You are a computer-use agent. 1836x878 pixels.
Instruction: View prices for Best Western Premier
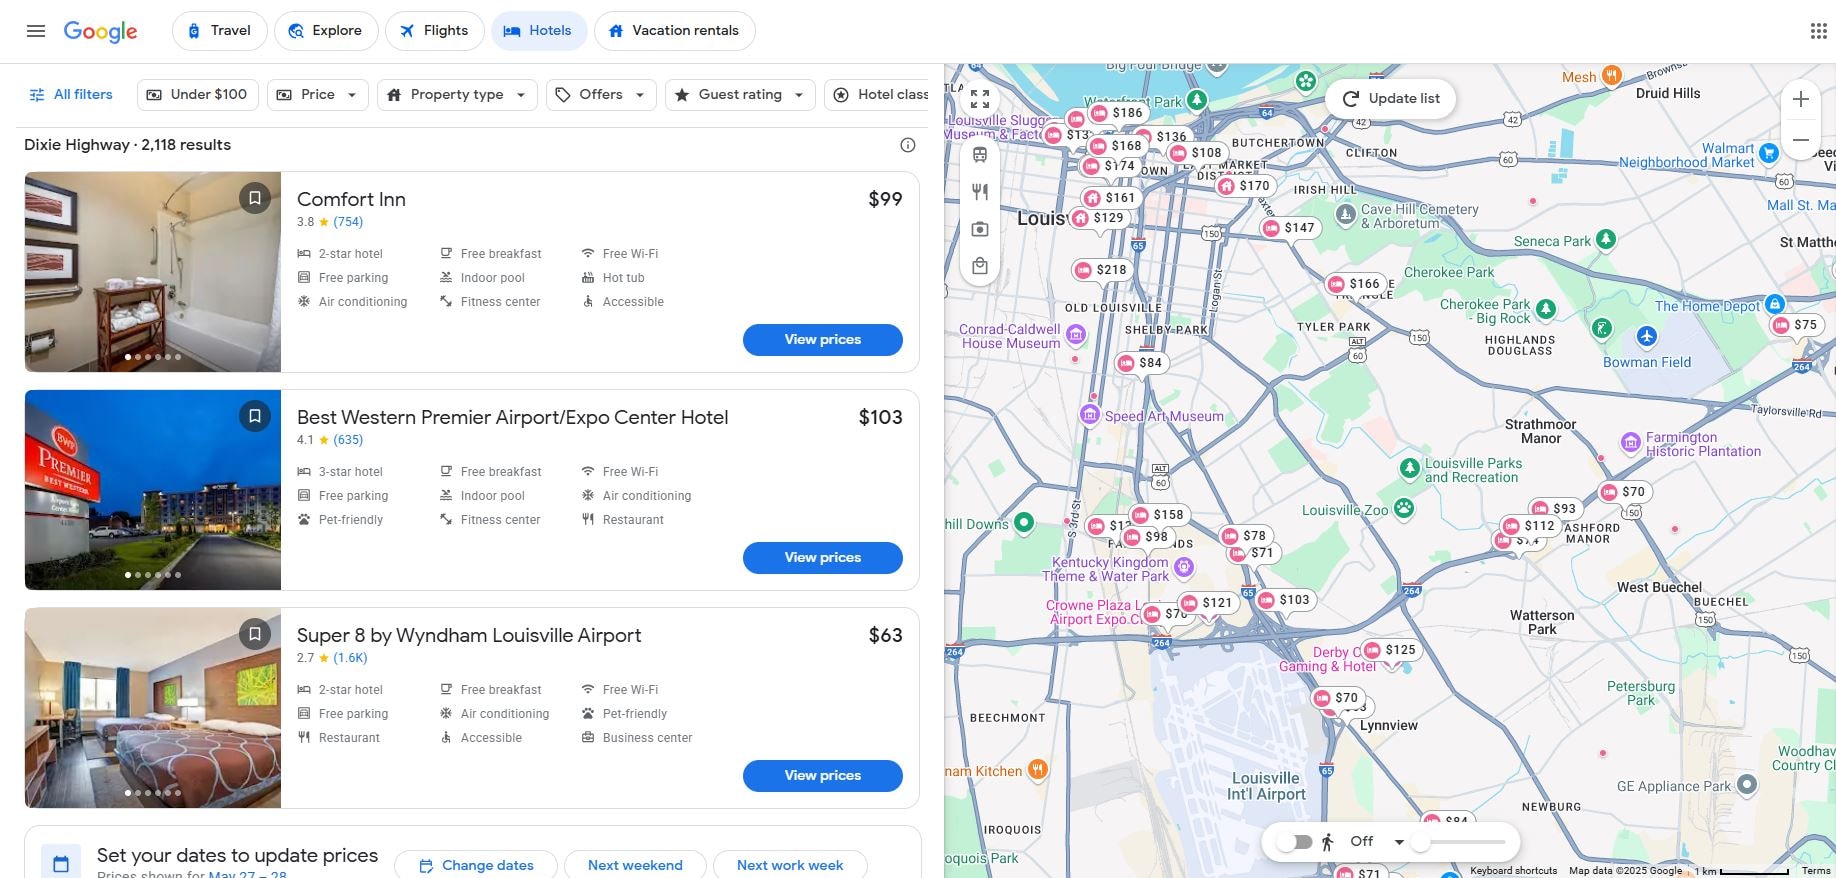(x=822, y=558)
